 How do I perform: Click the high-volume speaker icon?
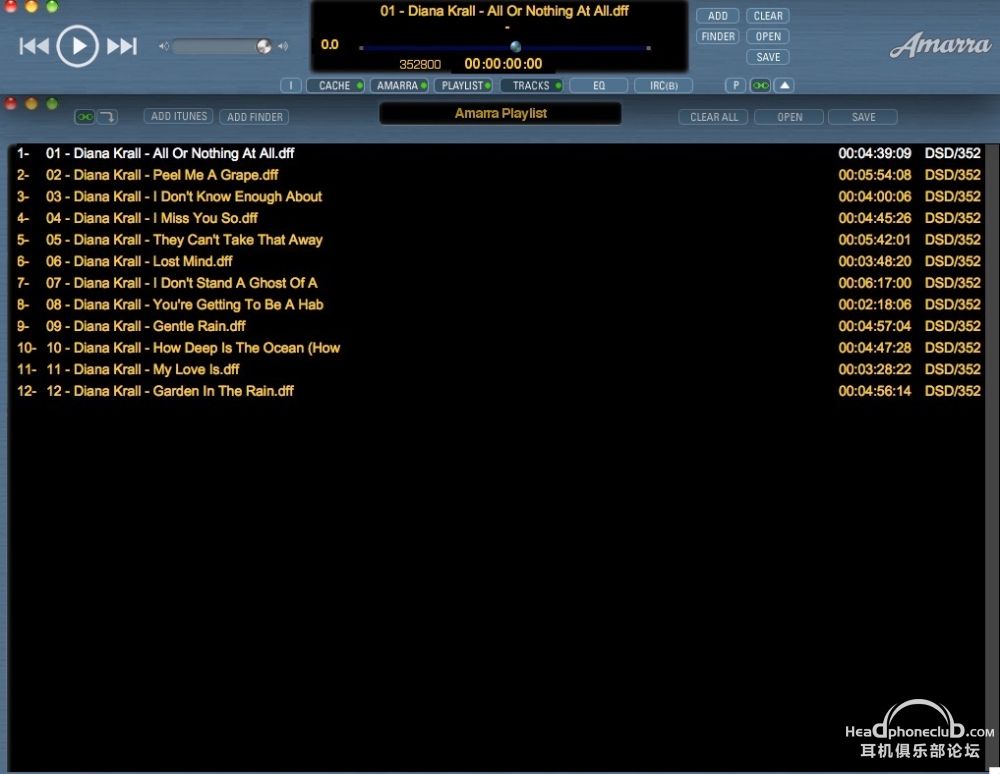pyautogui.click(x=283, y=46)
